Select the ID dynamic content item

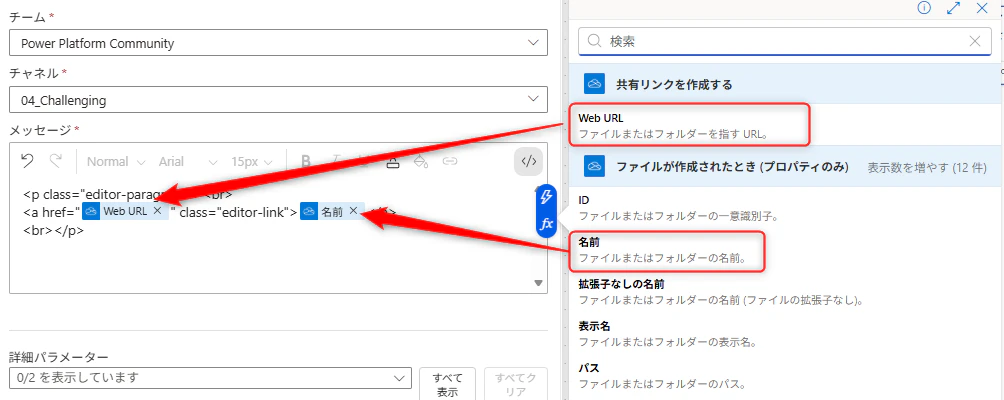[x=784, y=207]
